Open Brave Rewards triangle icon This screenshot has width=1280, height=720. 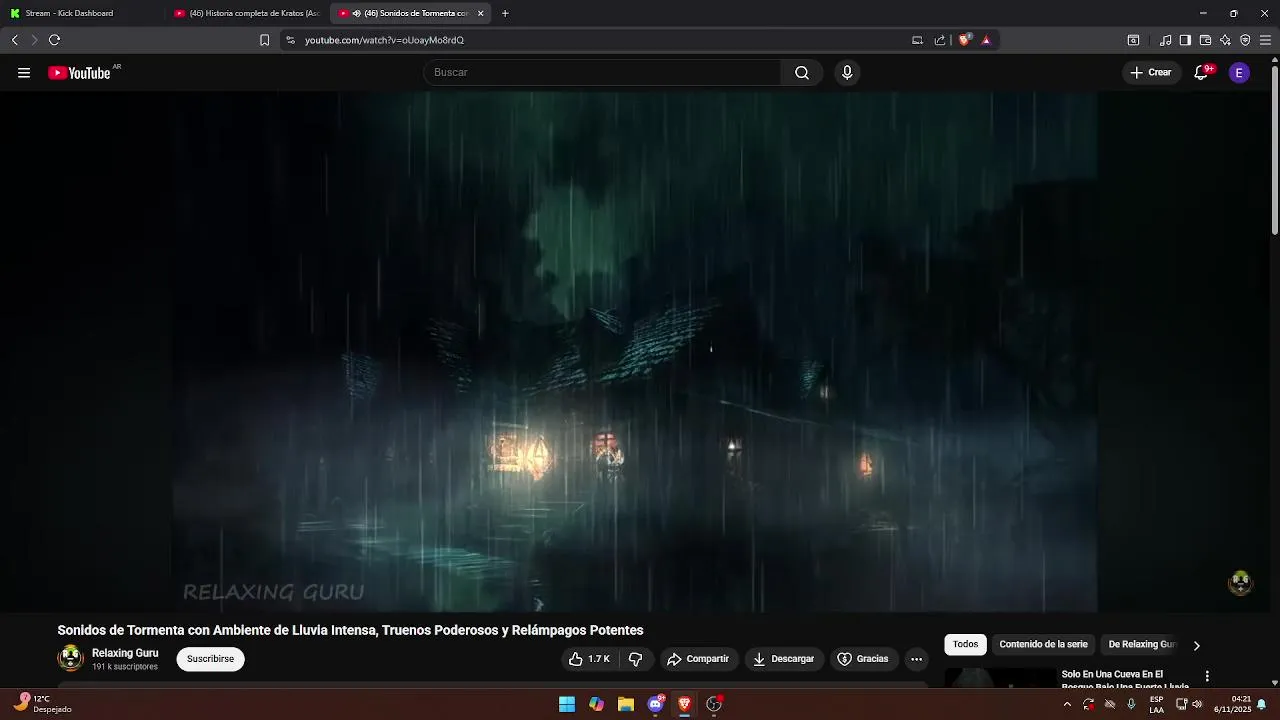986,40
